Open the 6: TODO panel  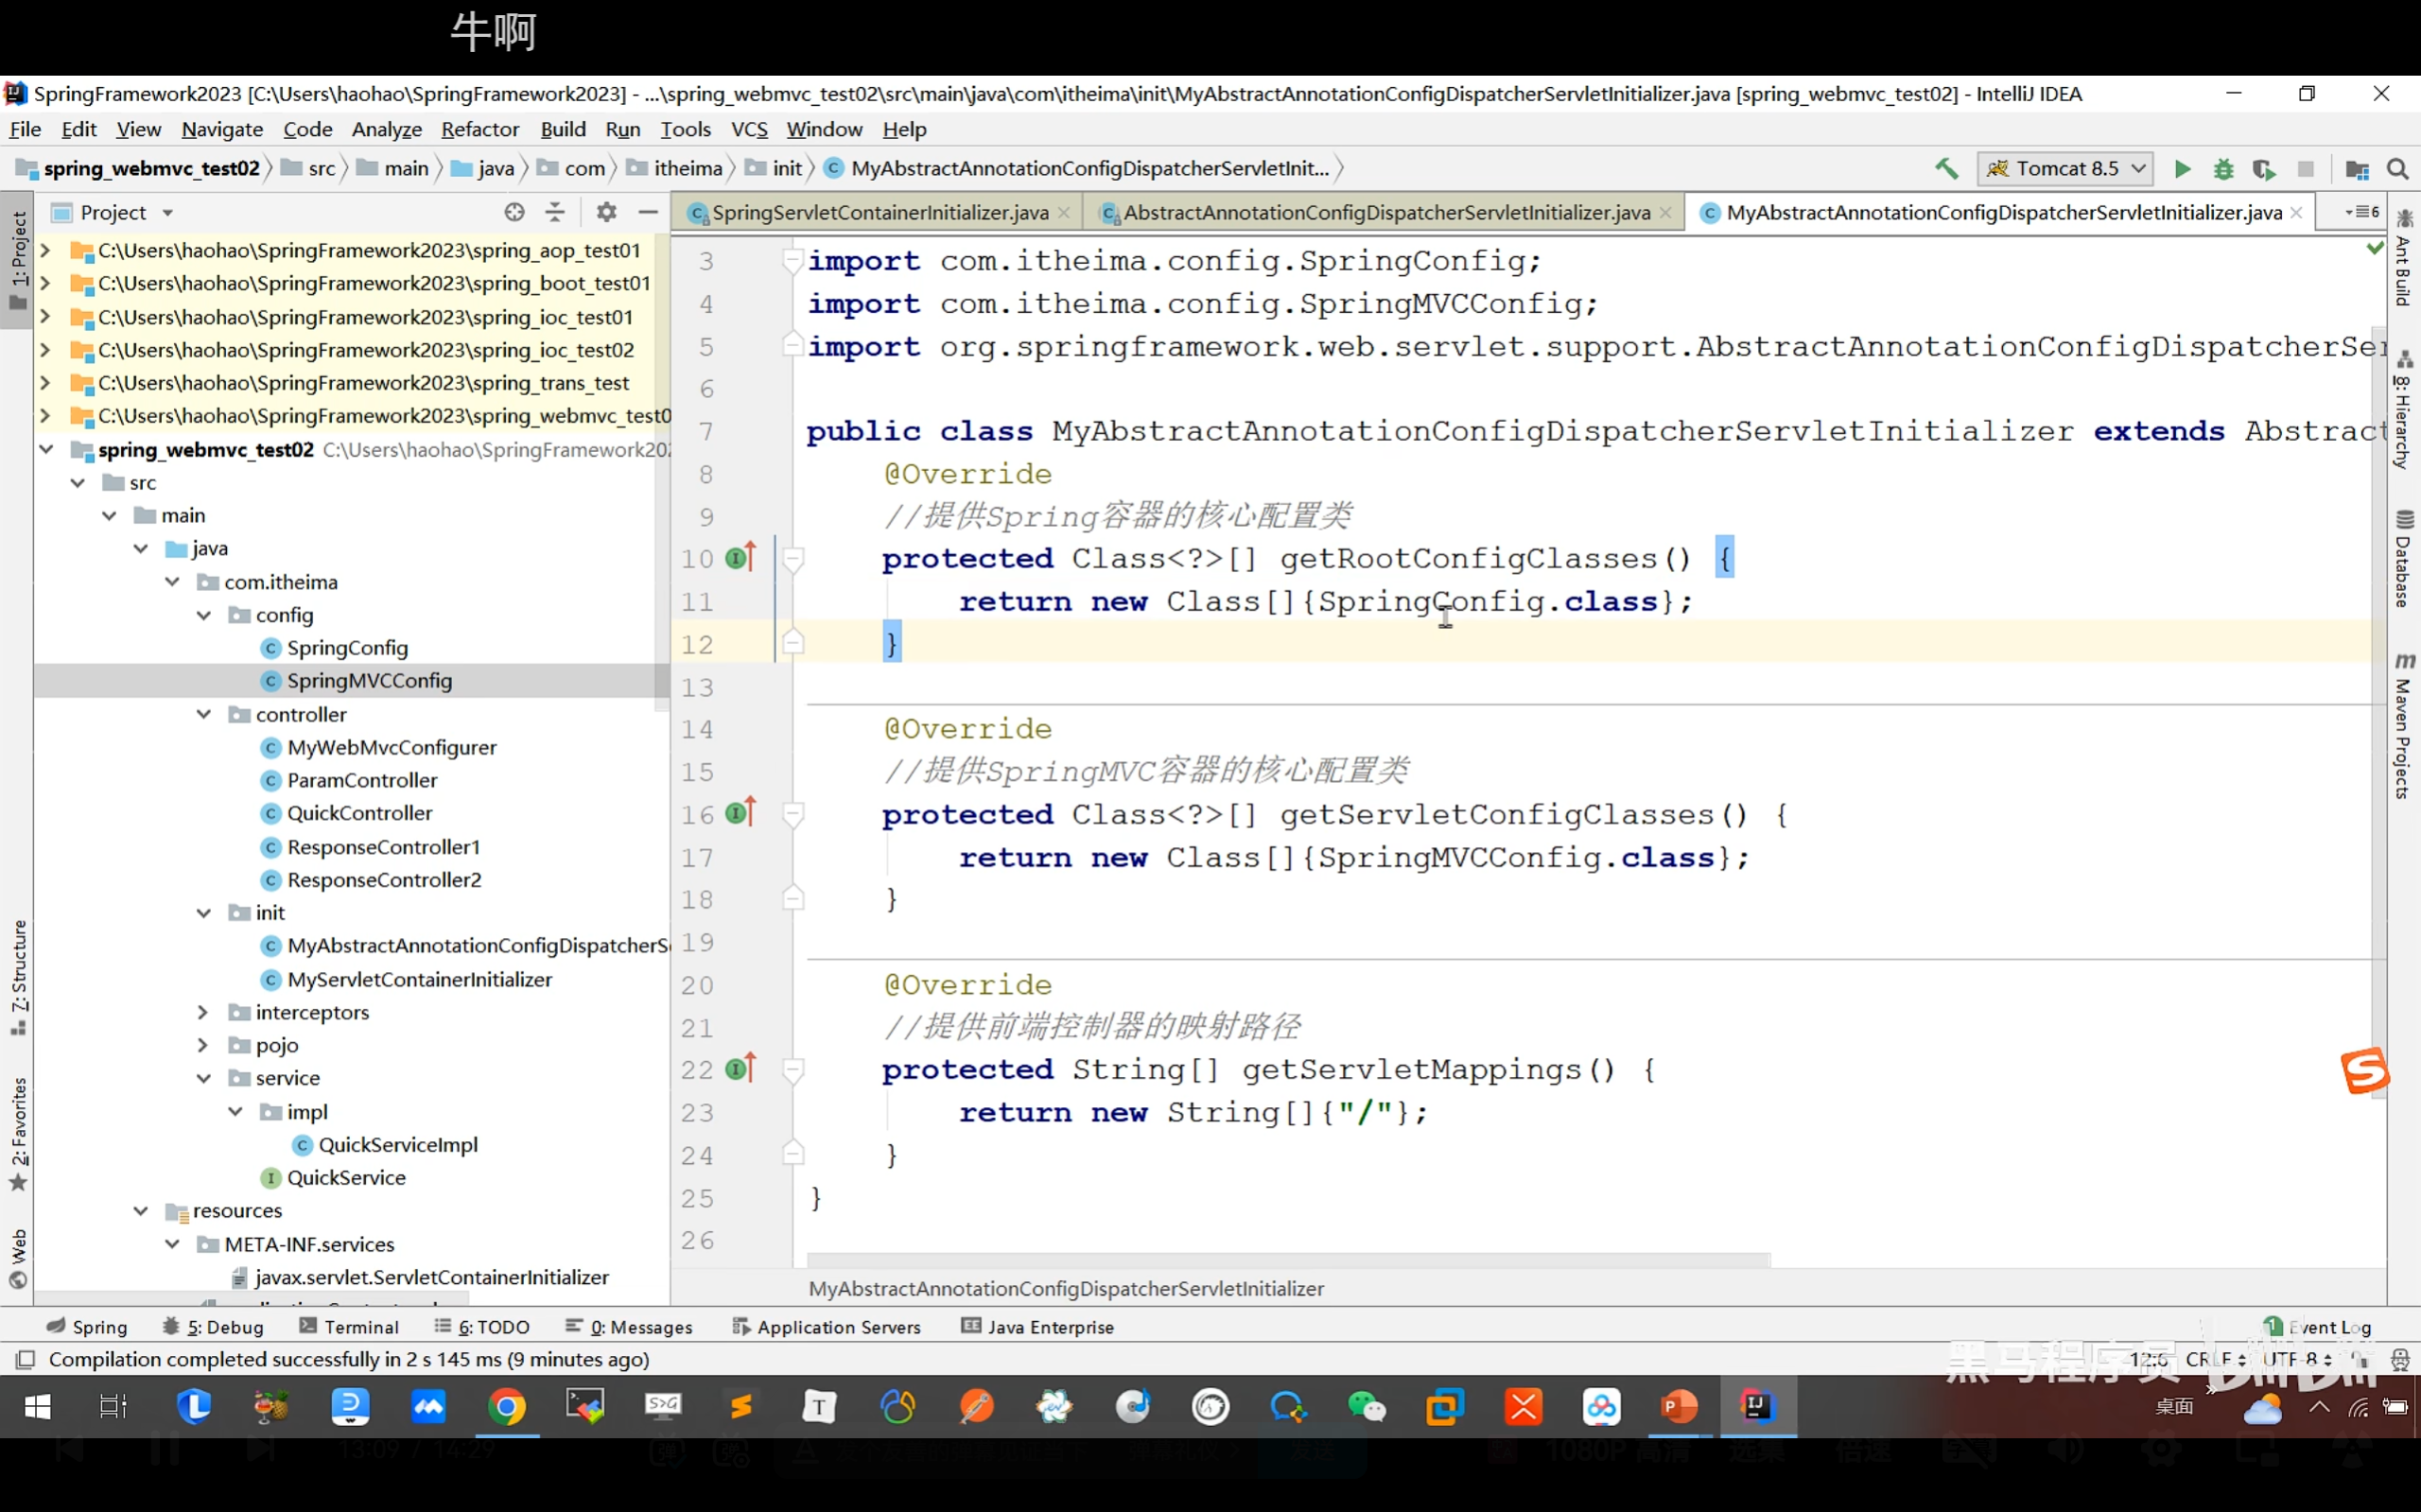point(482,1327)
